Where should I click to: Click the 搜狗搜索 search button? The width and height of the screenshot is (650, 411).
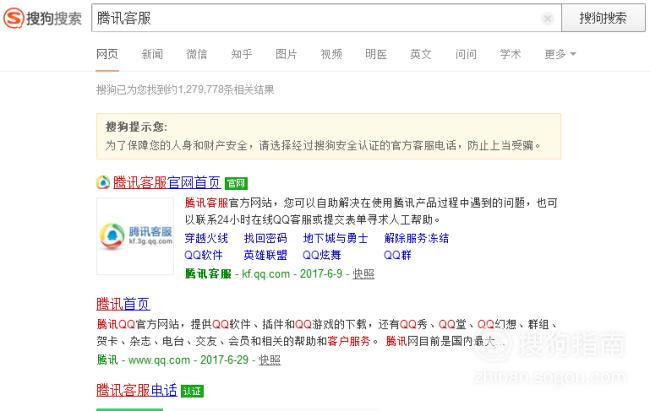coord(603,18)
